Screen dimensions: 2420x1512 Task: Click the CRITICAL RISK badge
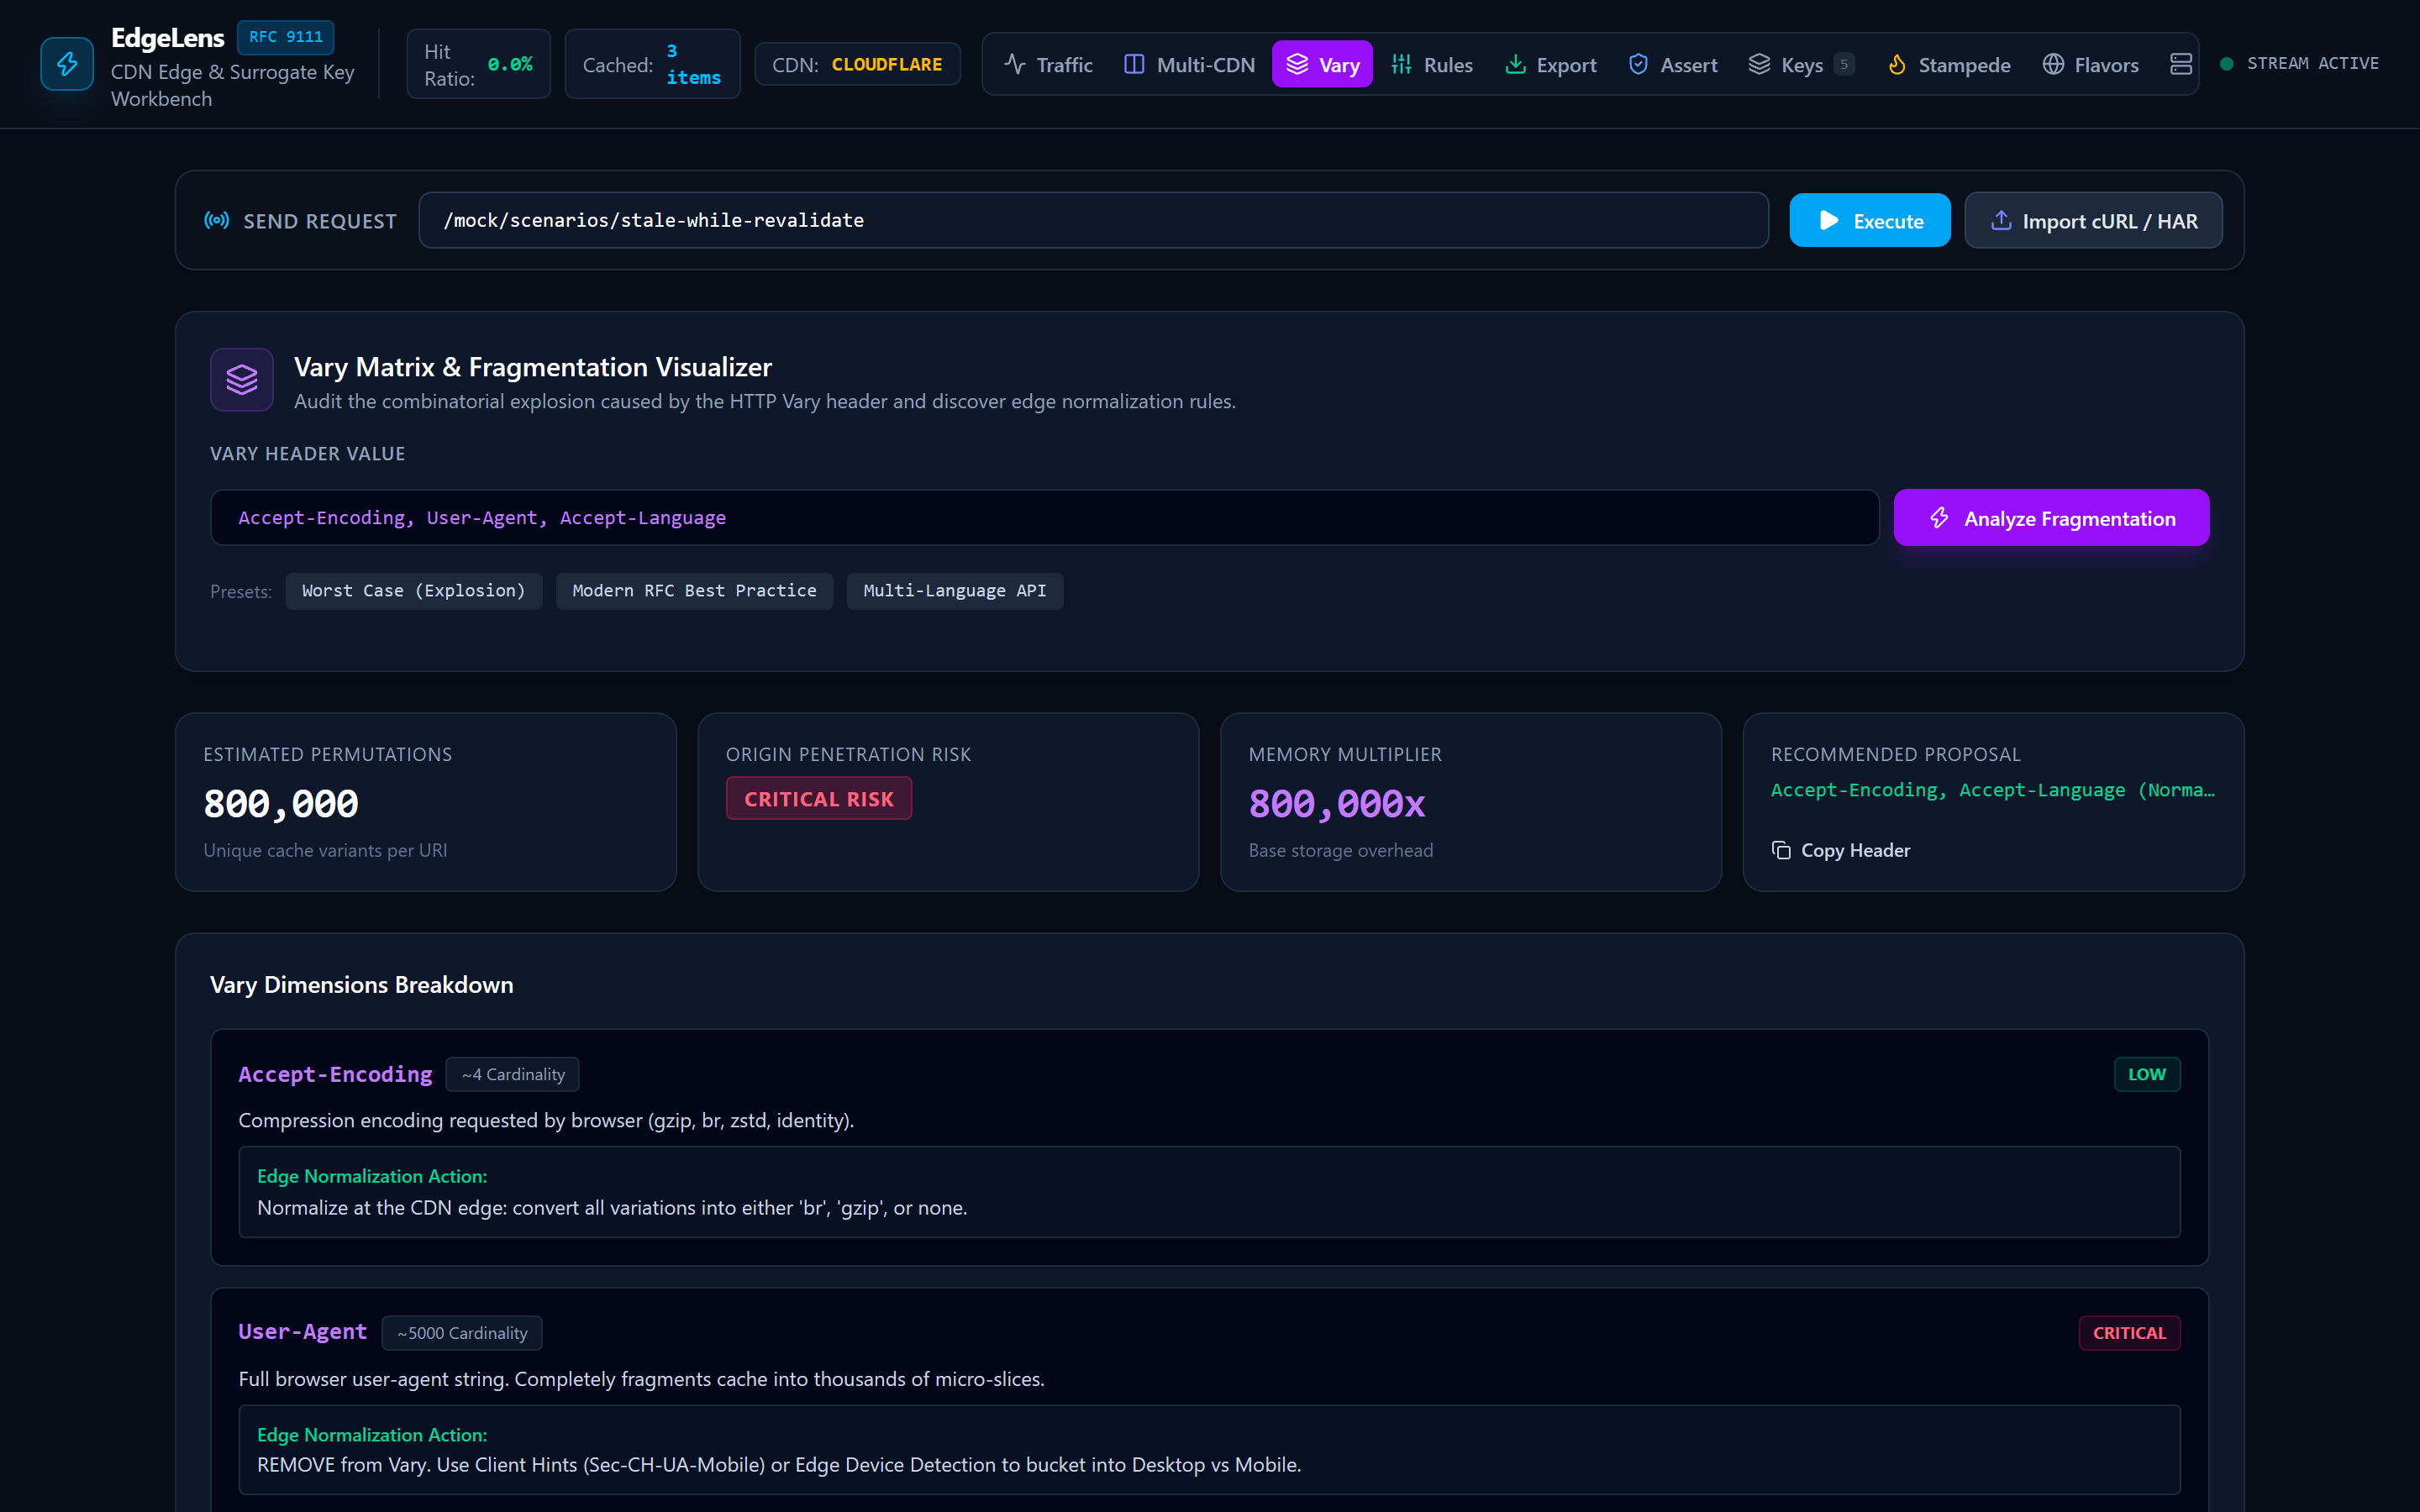click(818, 798)
